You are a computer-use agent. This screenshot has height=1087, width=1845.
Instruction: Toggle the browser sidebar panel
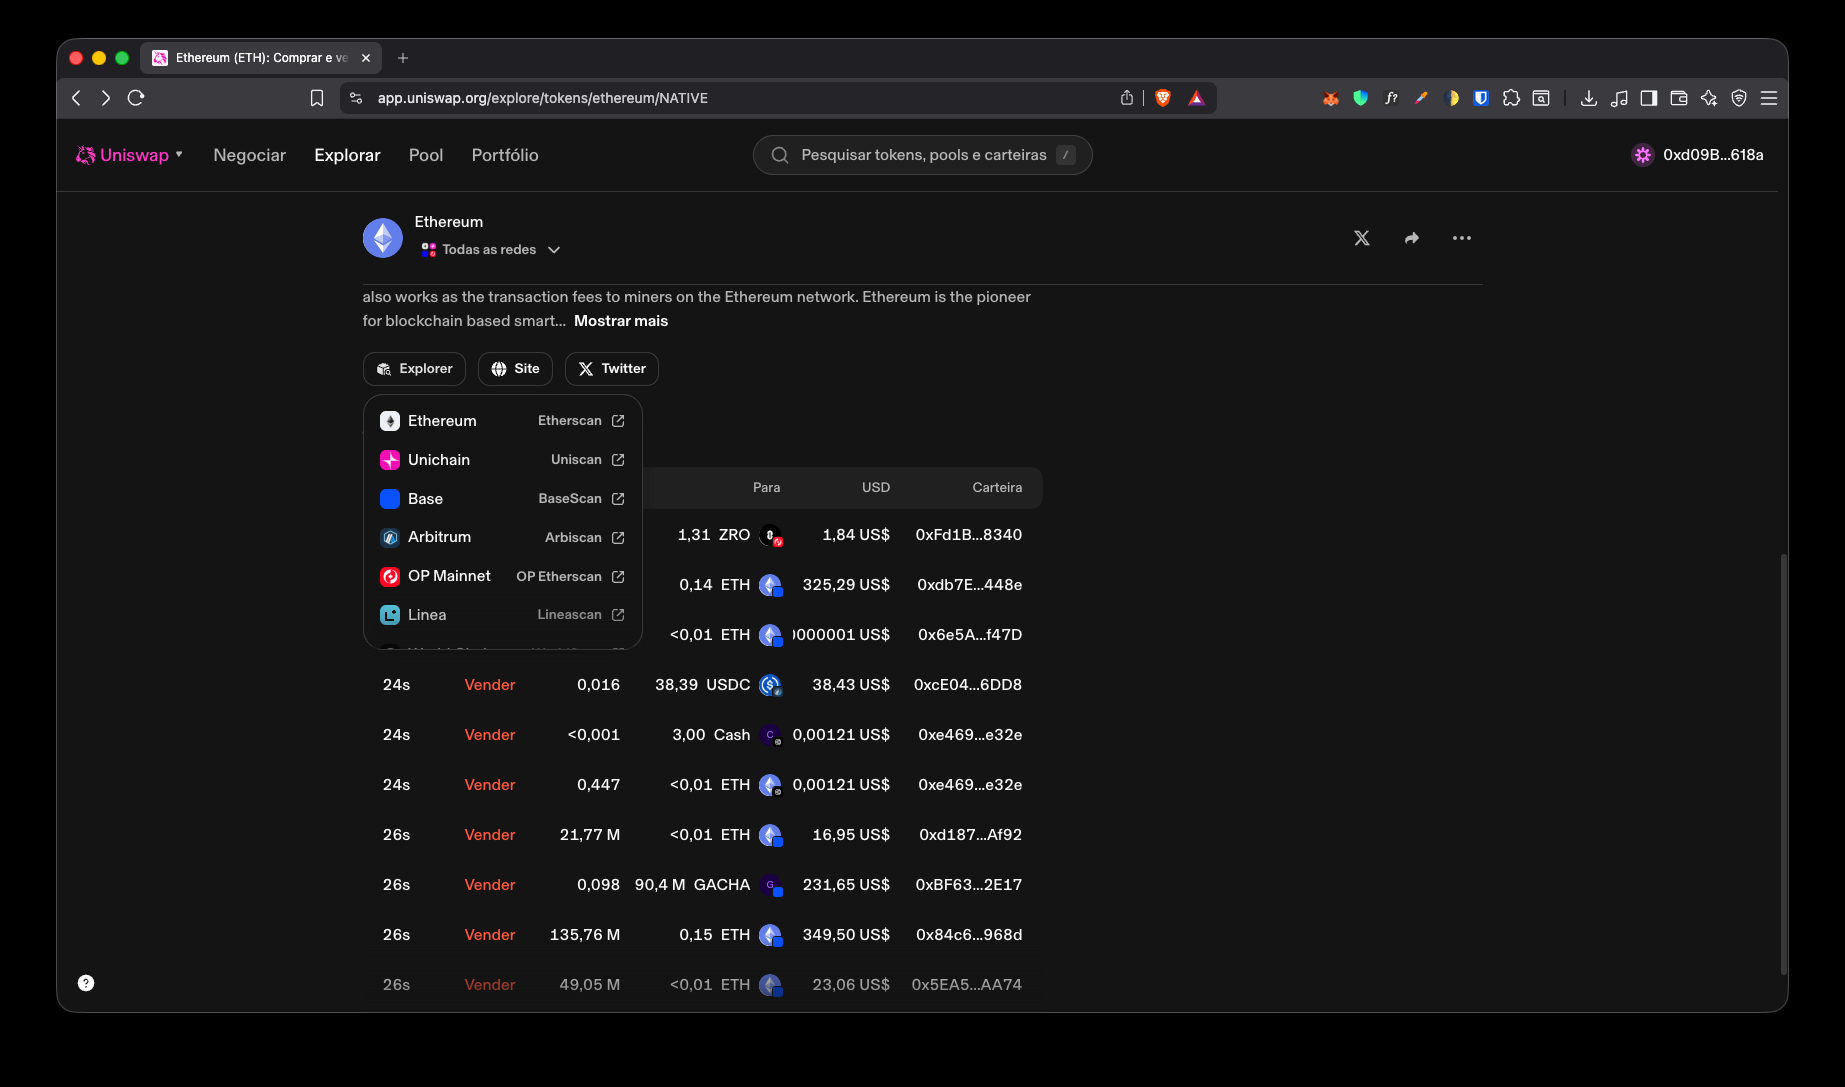[x=1649, y=98]
